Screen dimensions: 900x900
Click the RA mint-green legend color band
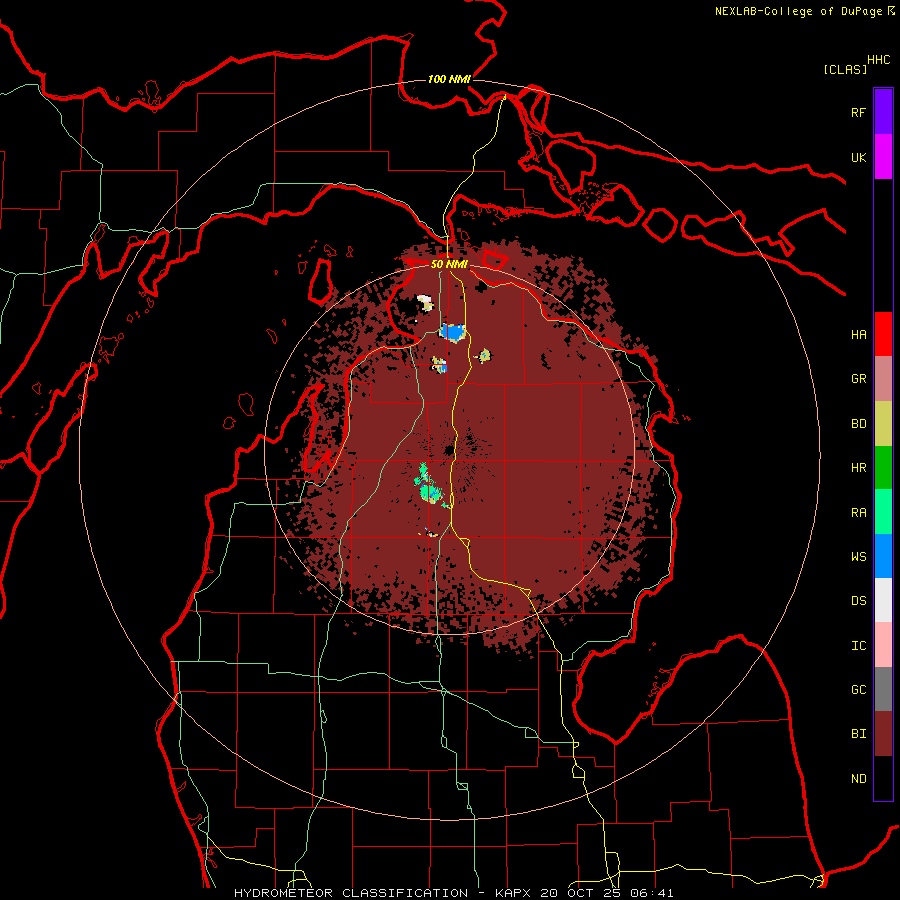pyautogui.click(x=883, y=512)
